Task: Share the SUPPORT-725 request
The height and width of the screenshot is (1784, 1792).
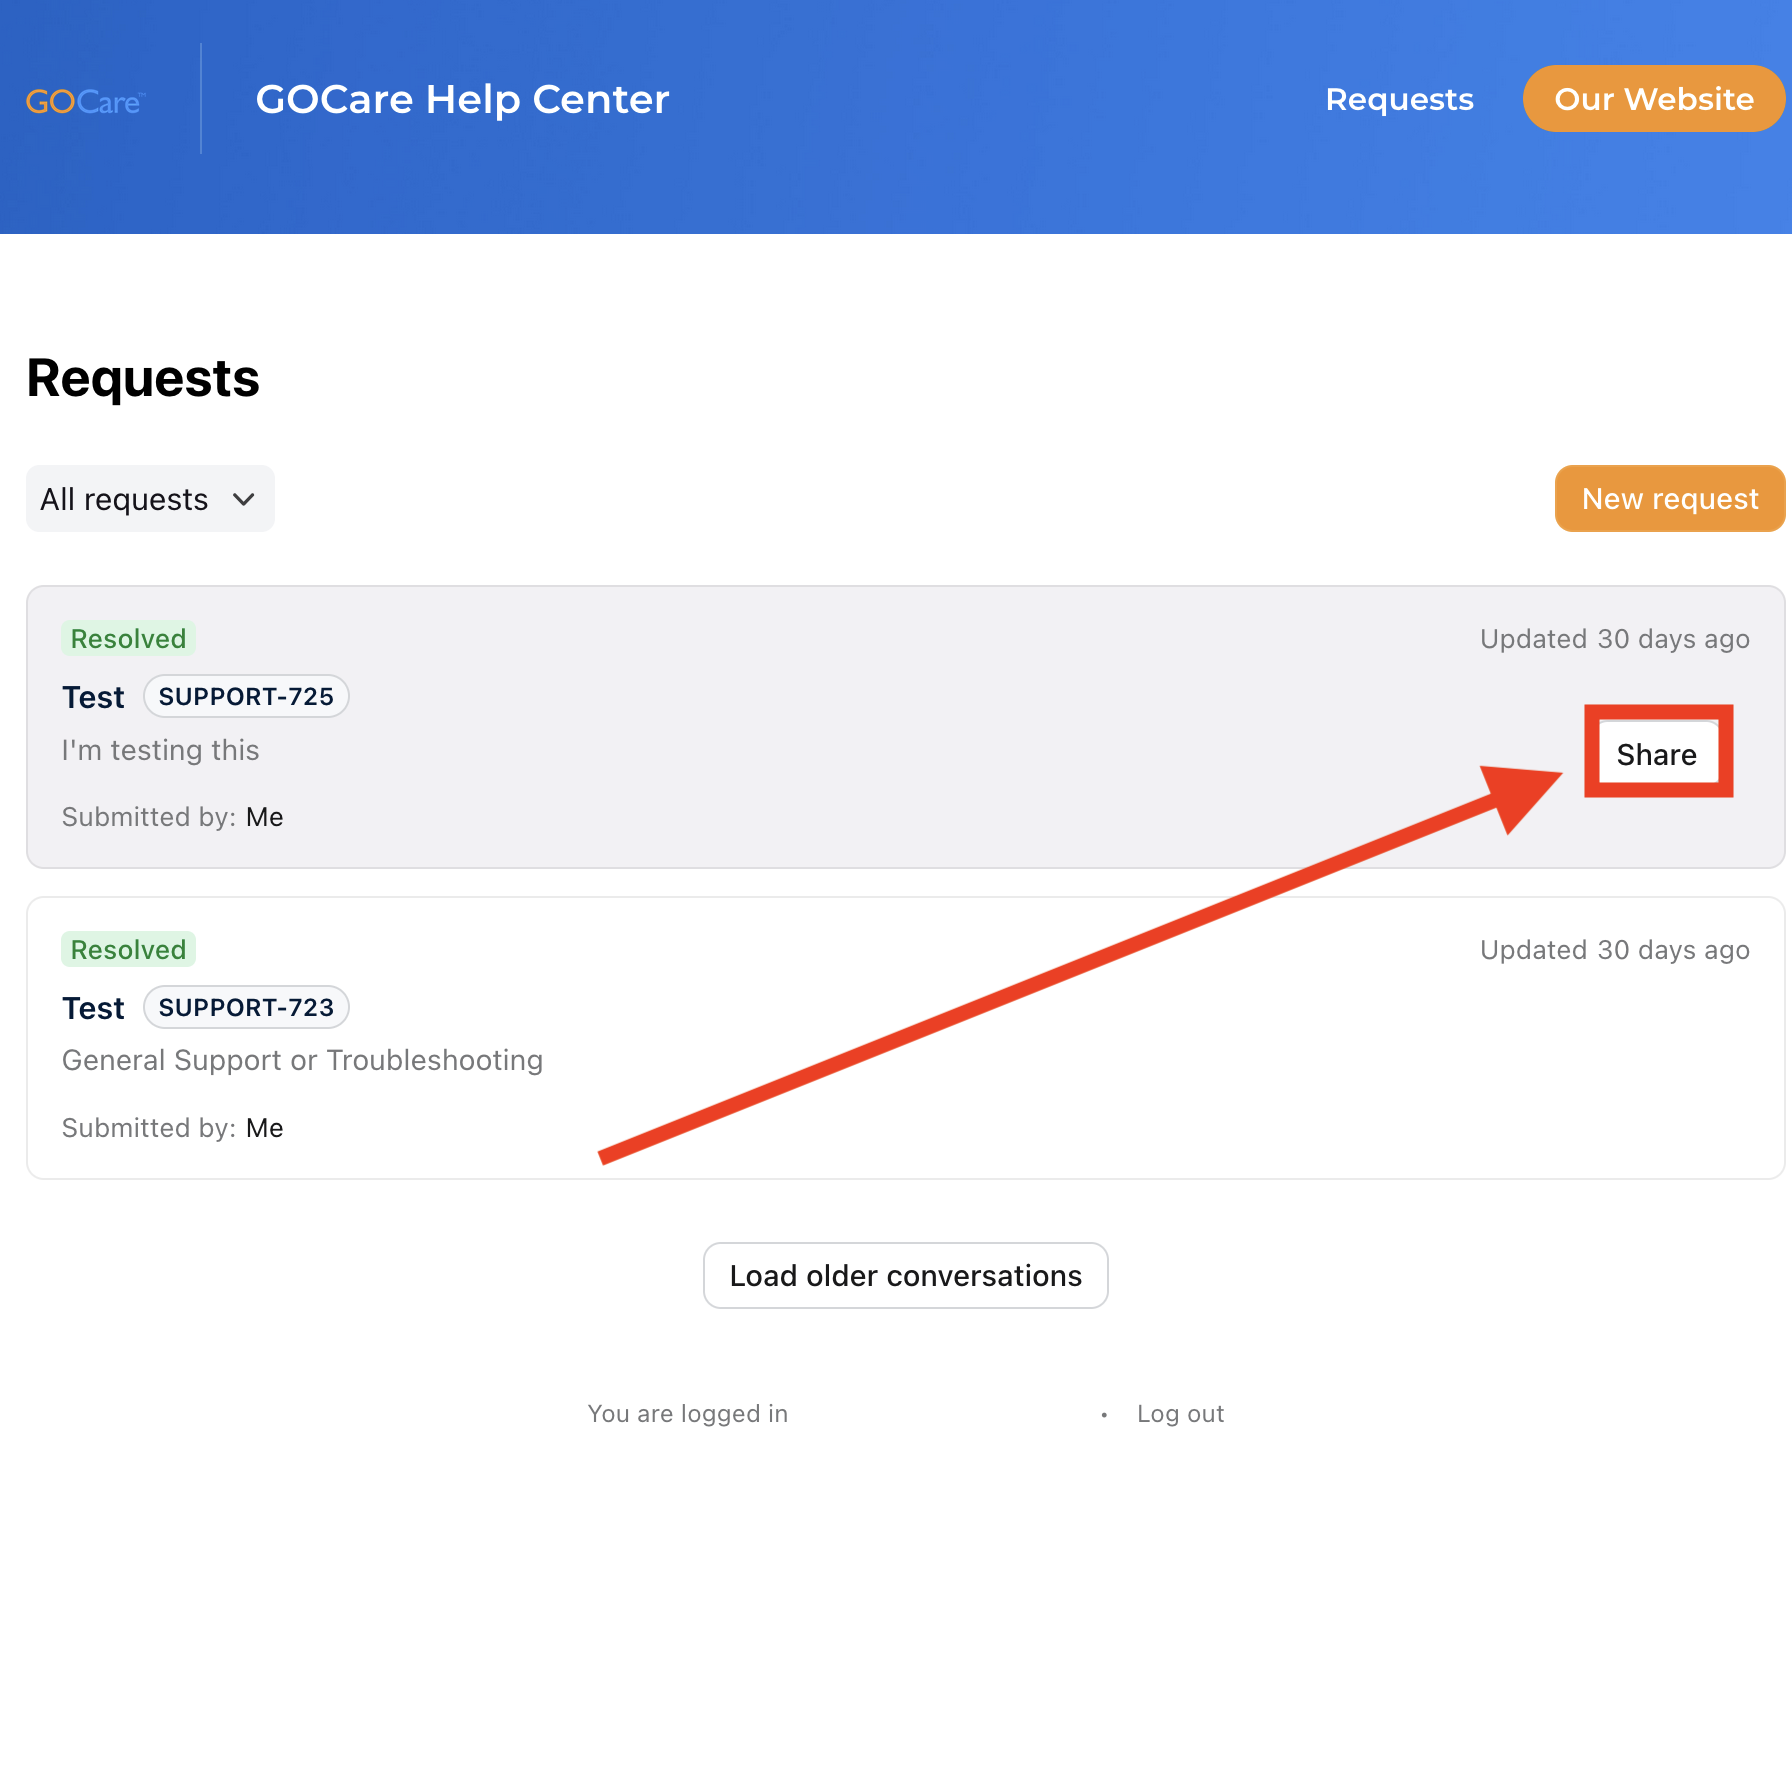Action: [x=1656, y=754]
